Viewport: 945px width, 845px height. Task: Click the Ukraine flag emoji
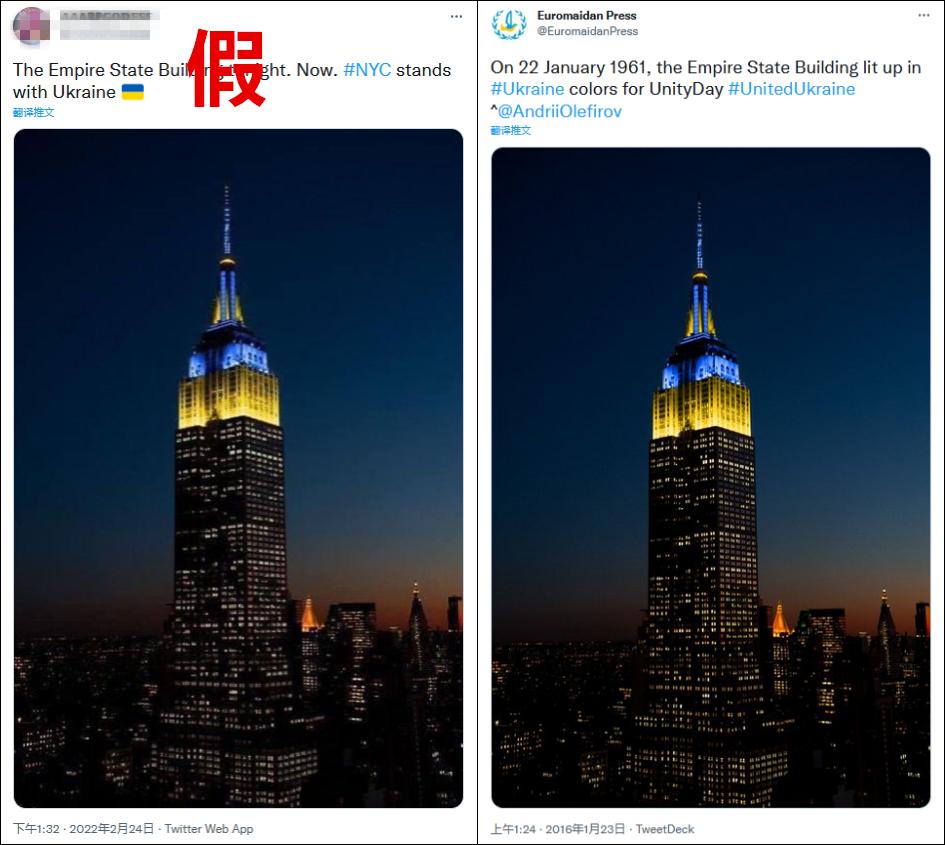[133, 92]
